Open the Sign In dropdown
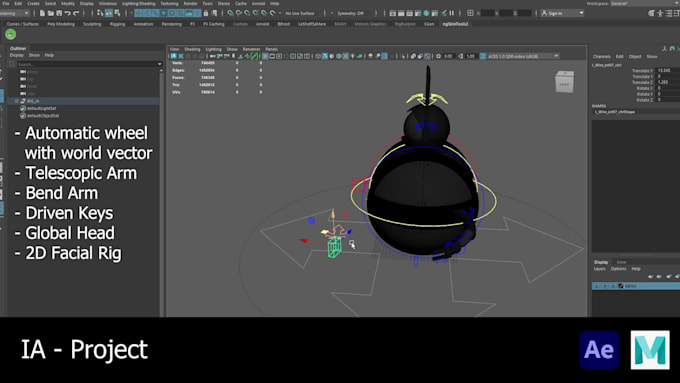The image size is (680, 383). pyautogui.click(x=563, y=13)
